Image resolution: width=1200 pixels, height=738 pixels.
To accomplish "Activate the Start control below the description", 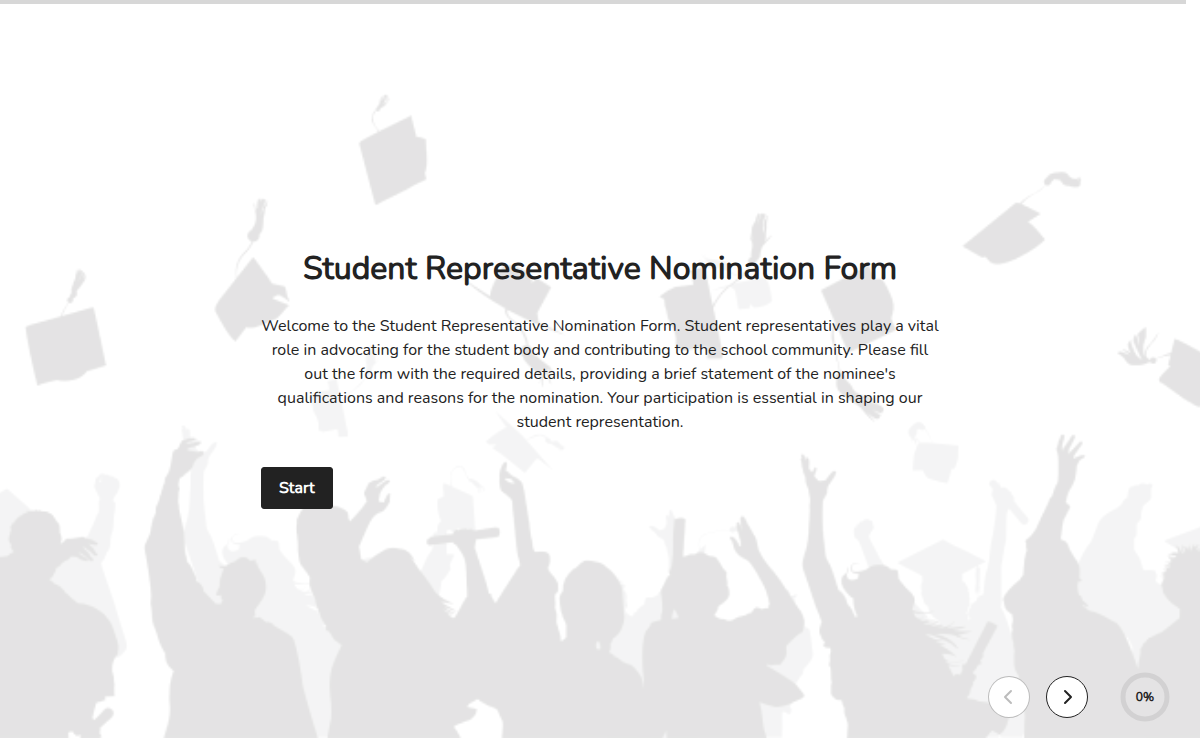I will tap(296, 487).
